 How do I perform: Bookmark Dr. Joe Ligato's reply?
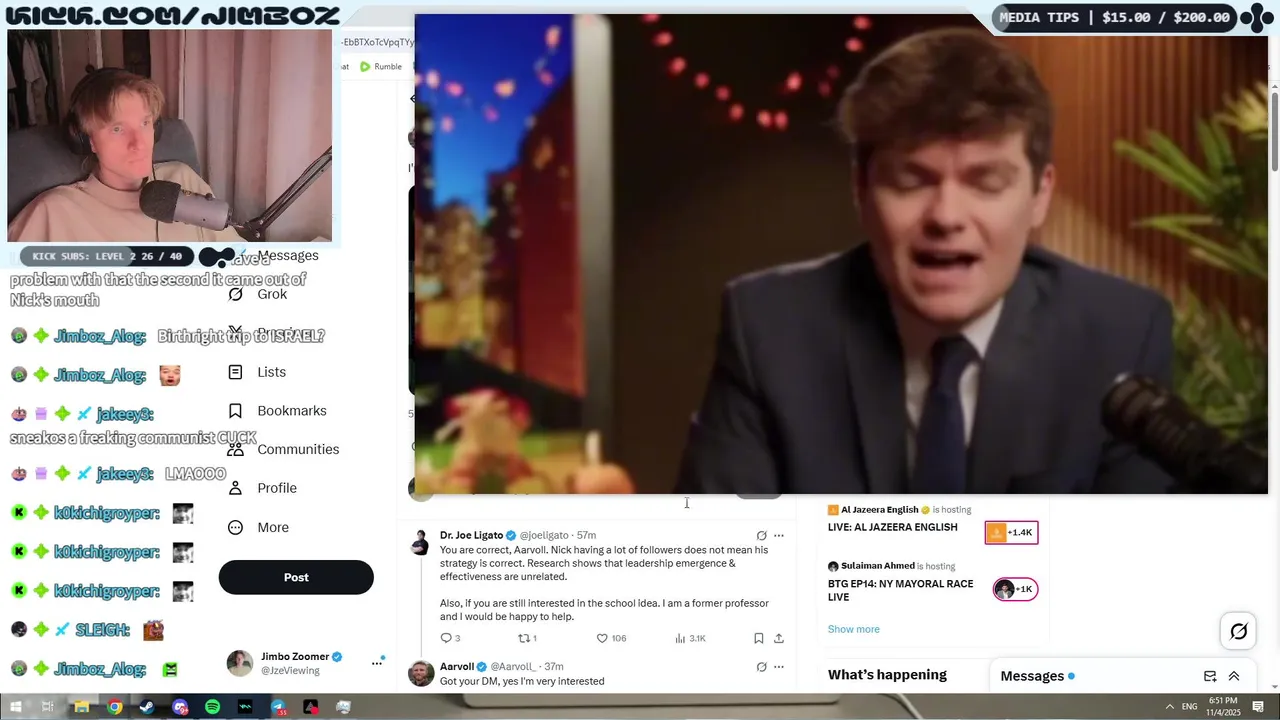758,638
